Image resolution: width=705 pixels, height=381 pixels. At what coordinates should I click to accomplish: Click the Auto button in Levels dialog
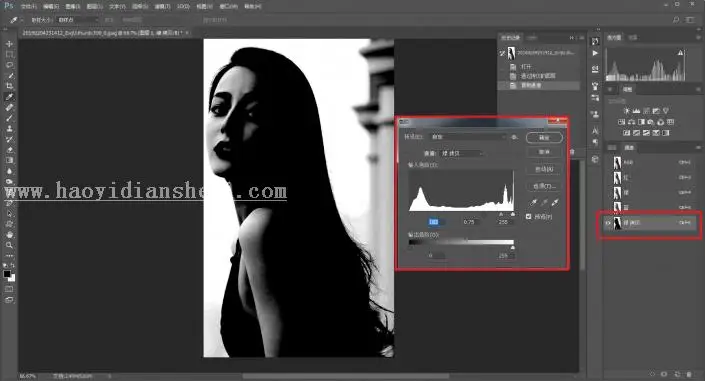point(544,169)
